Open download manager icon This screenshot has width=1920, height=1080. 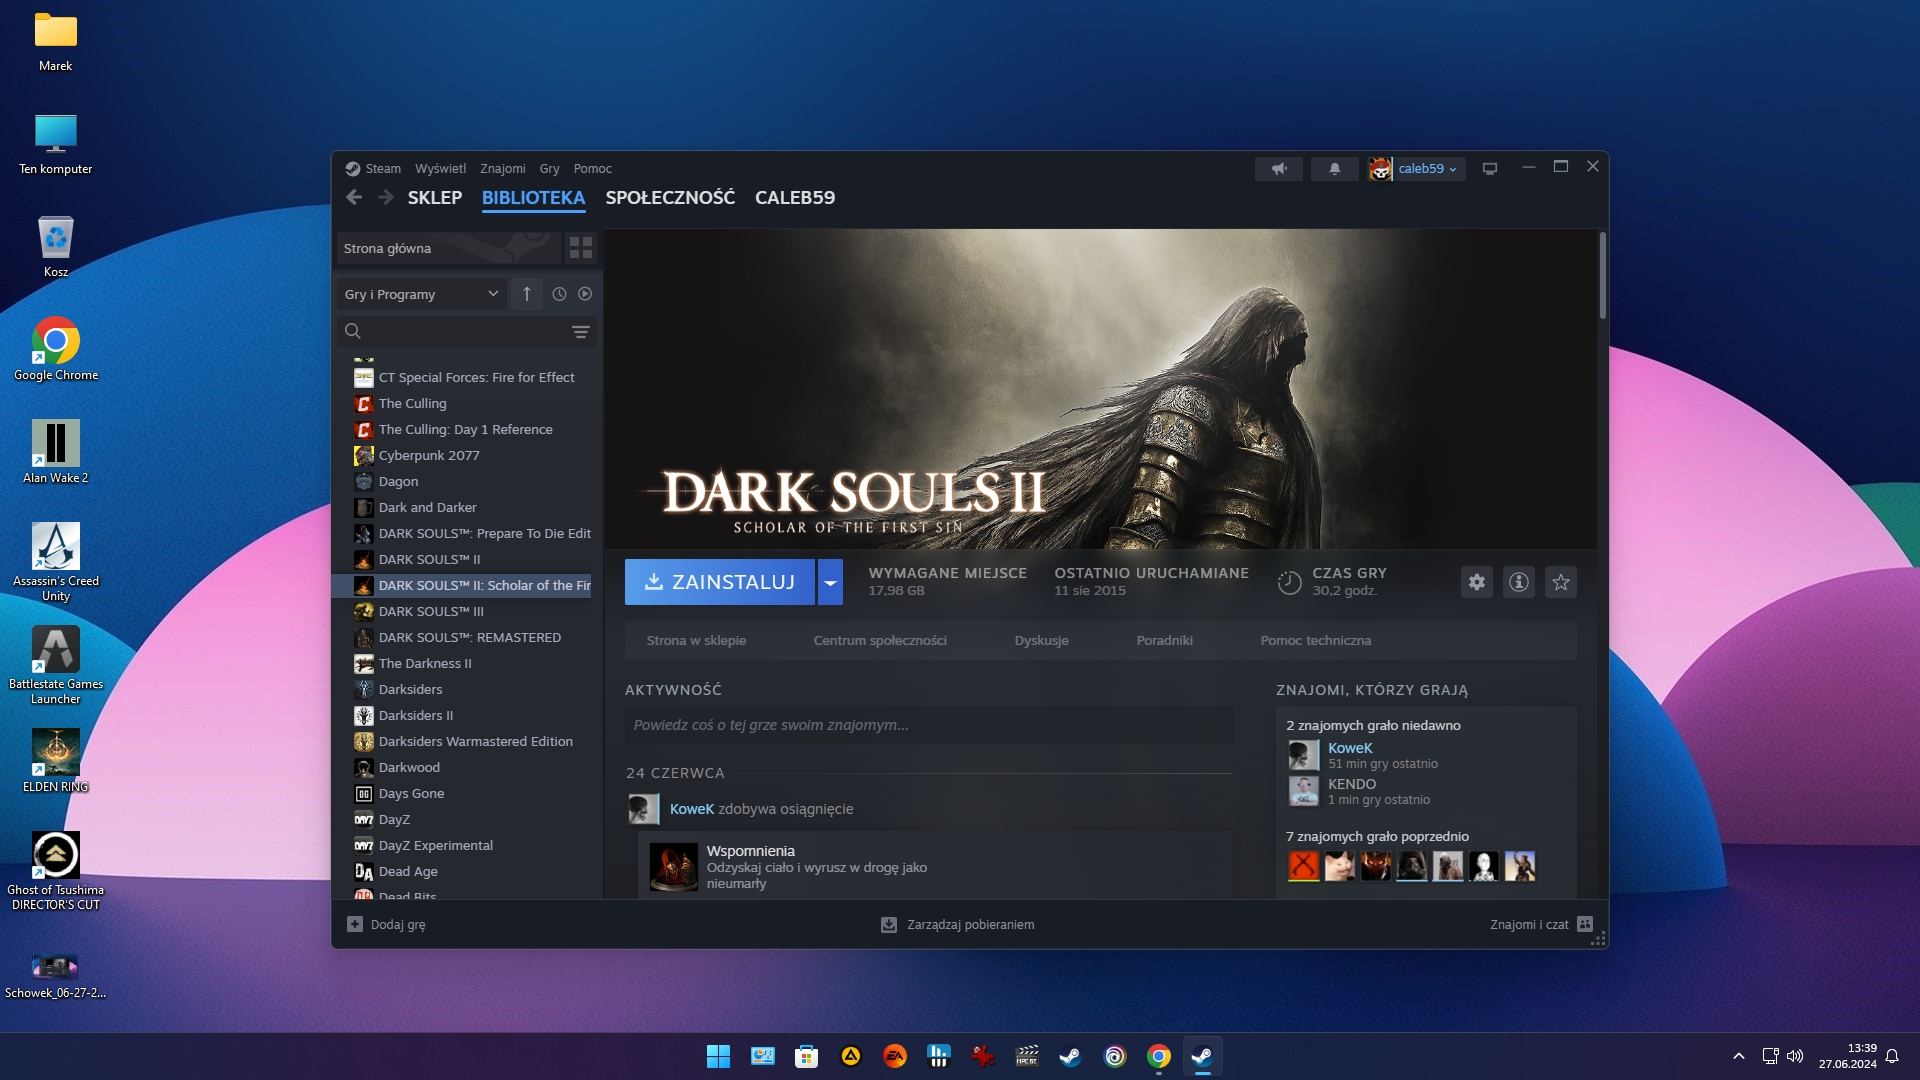pos(889,925)
